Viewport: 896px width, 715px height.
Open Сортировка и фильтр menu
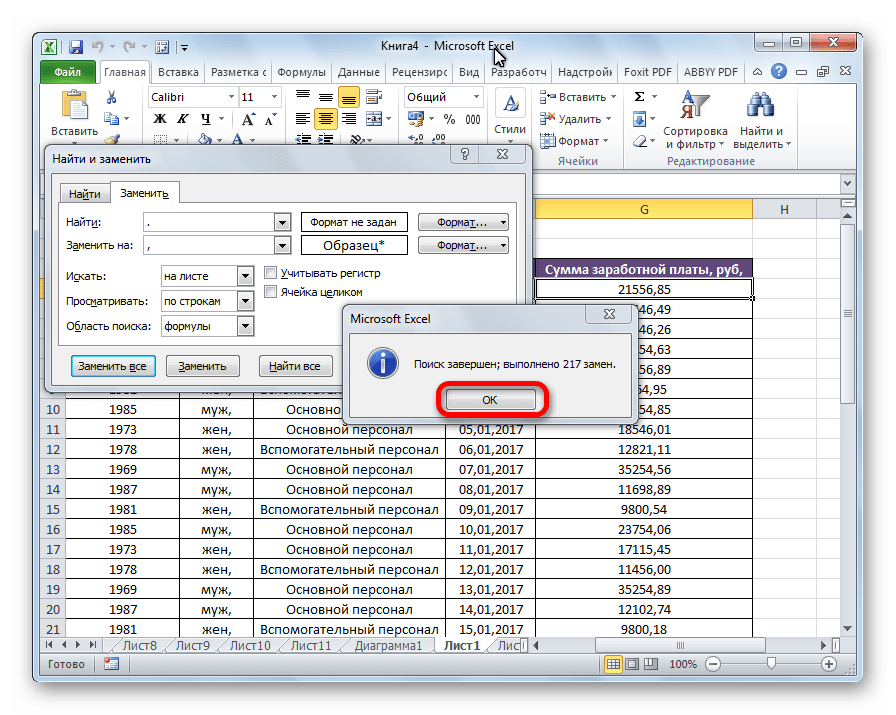695,120
